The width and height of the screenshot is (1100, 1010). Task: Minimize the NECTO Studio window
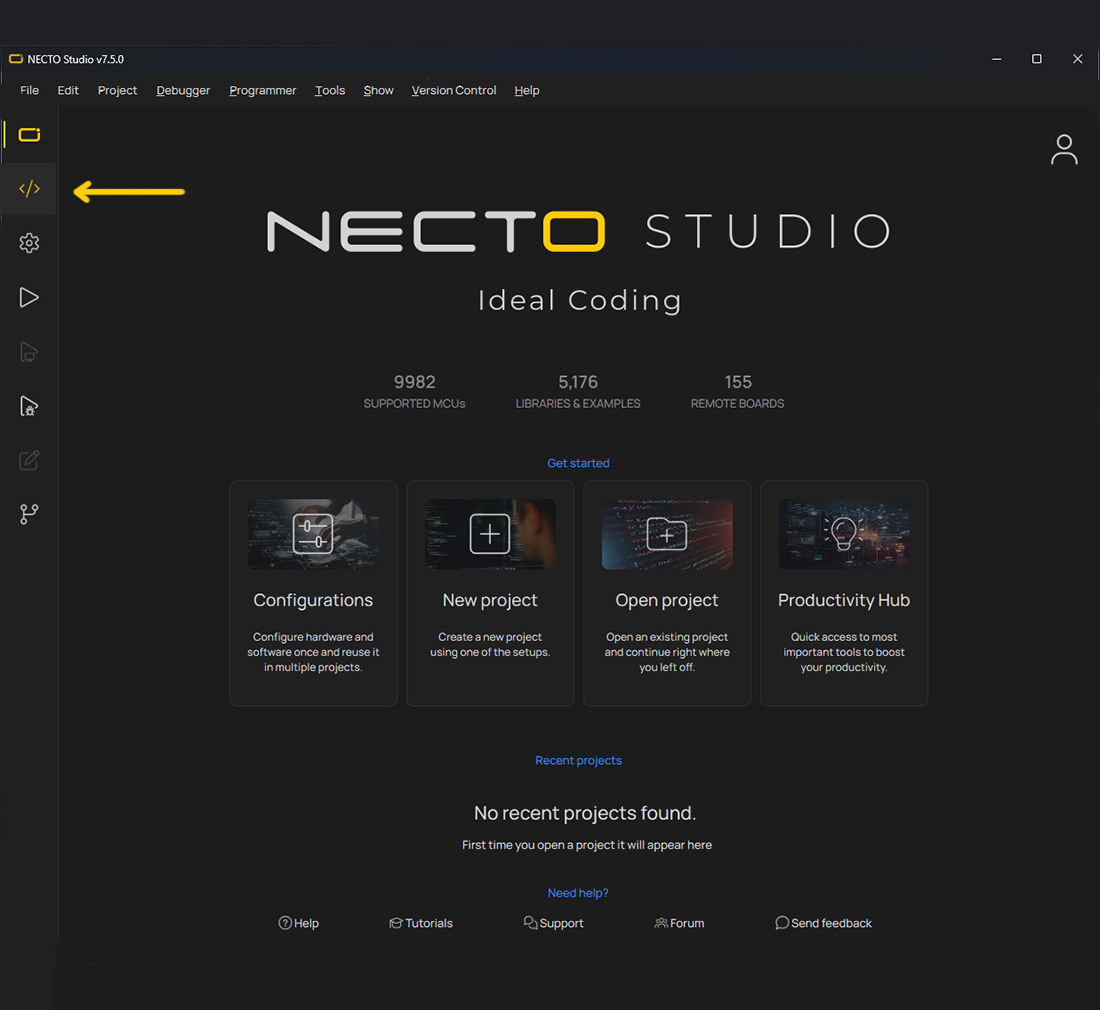996,59
